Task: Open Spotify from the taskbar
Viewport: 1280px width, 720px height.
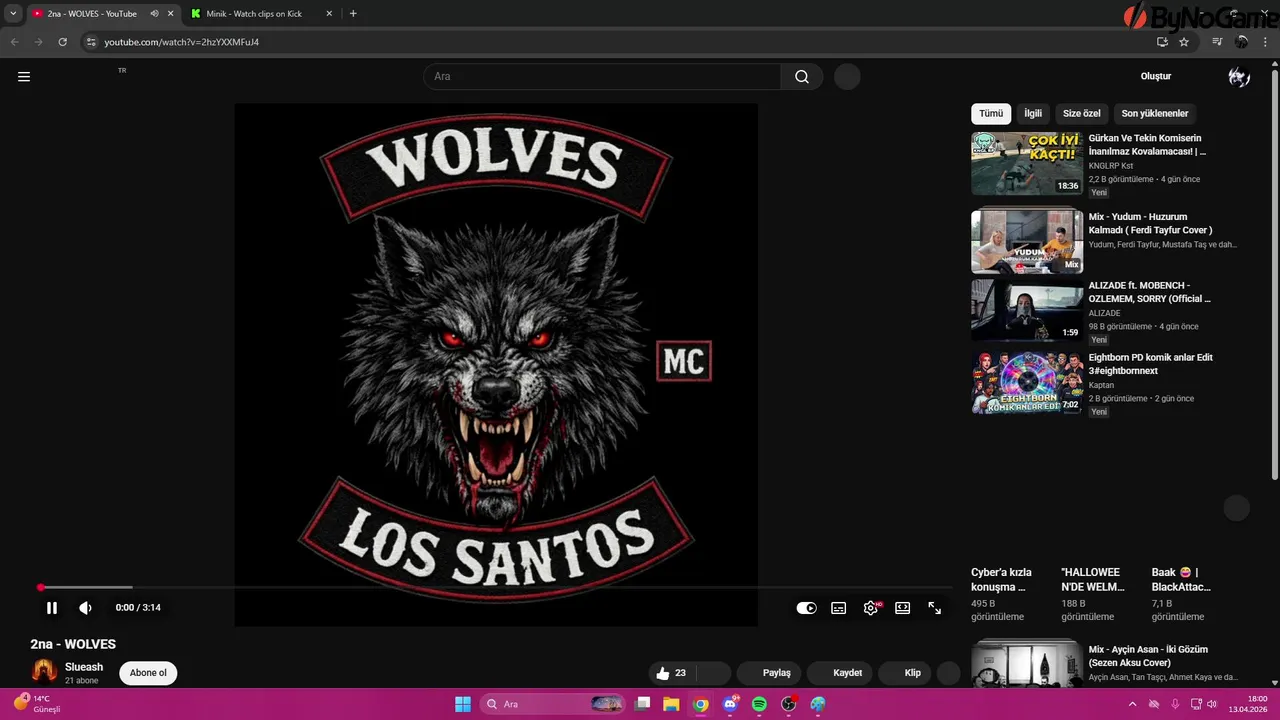Action: [x=759, y=704]
